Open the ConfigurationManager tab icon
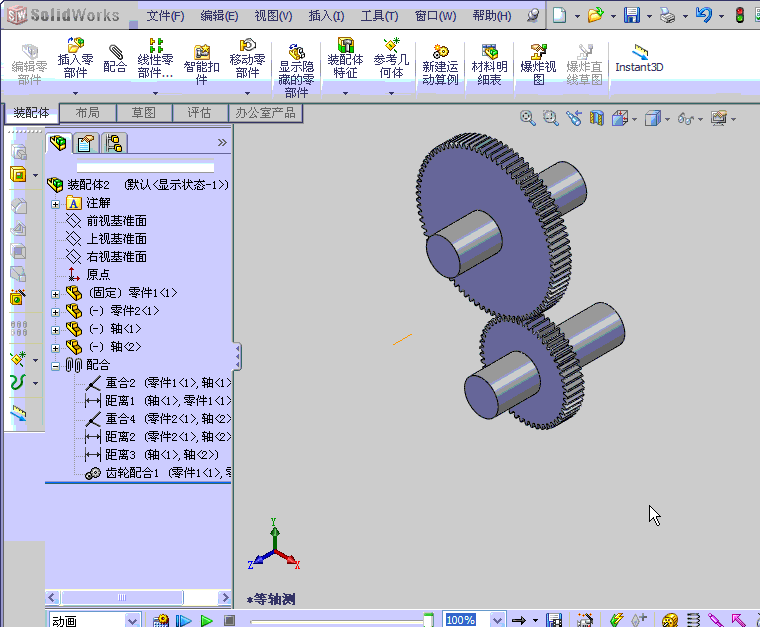760x627 pixels. (114, 143)
